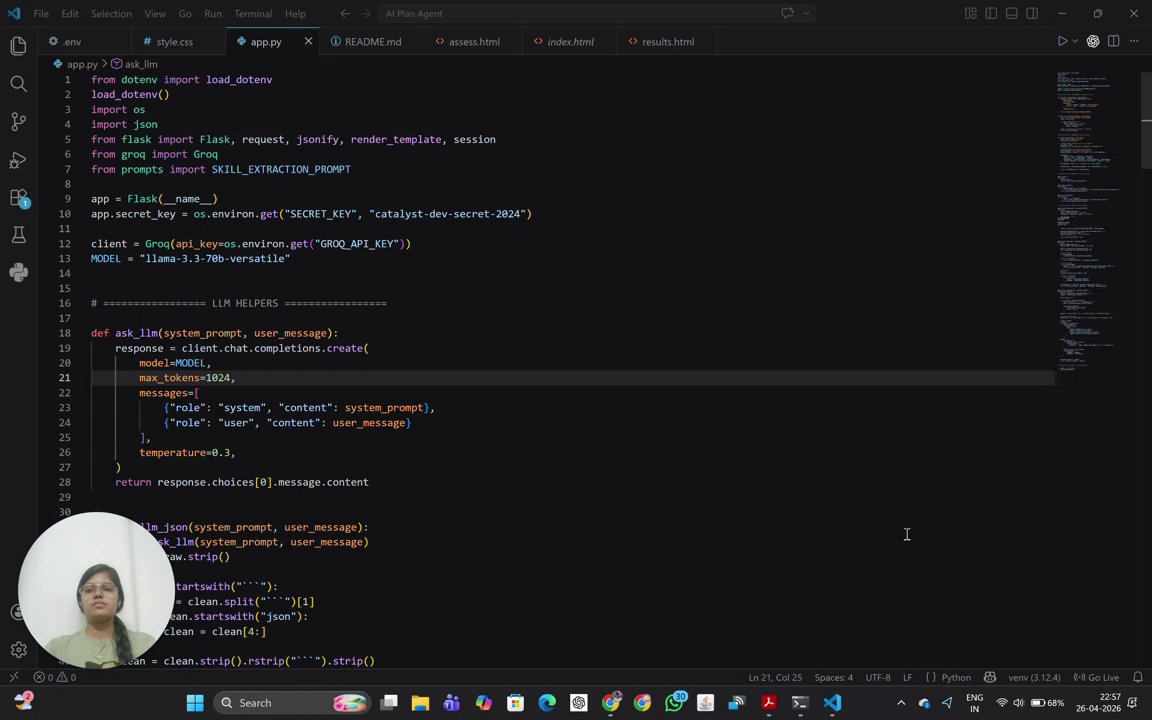The height and width of the screenshot is (720, 1152).
Task: Switch to the results.html tab
Action: tap(667, 41)
